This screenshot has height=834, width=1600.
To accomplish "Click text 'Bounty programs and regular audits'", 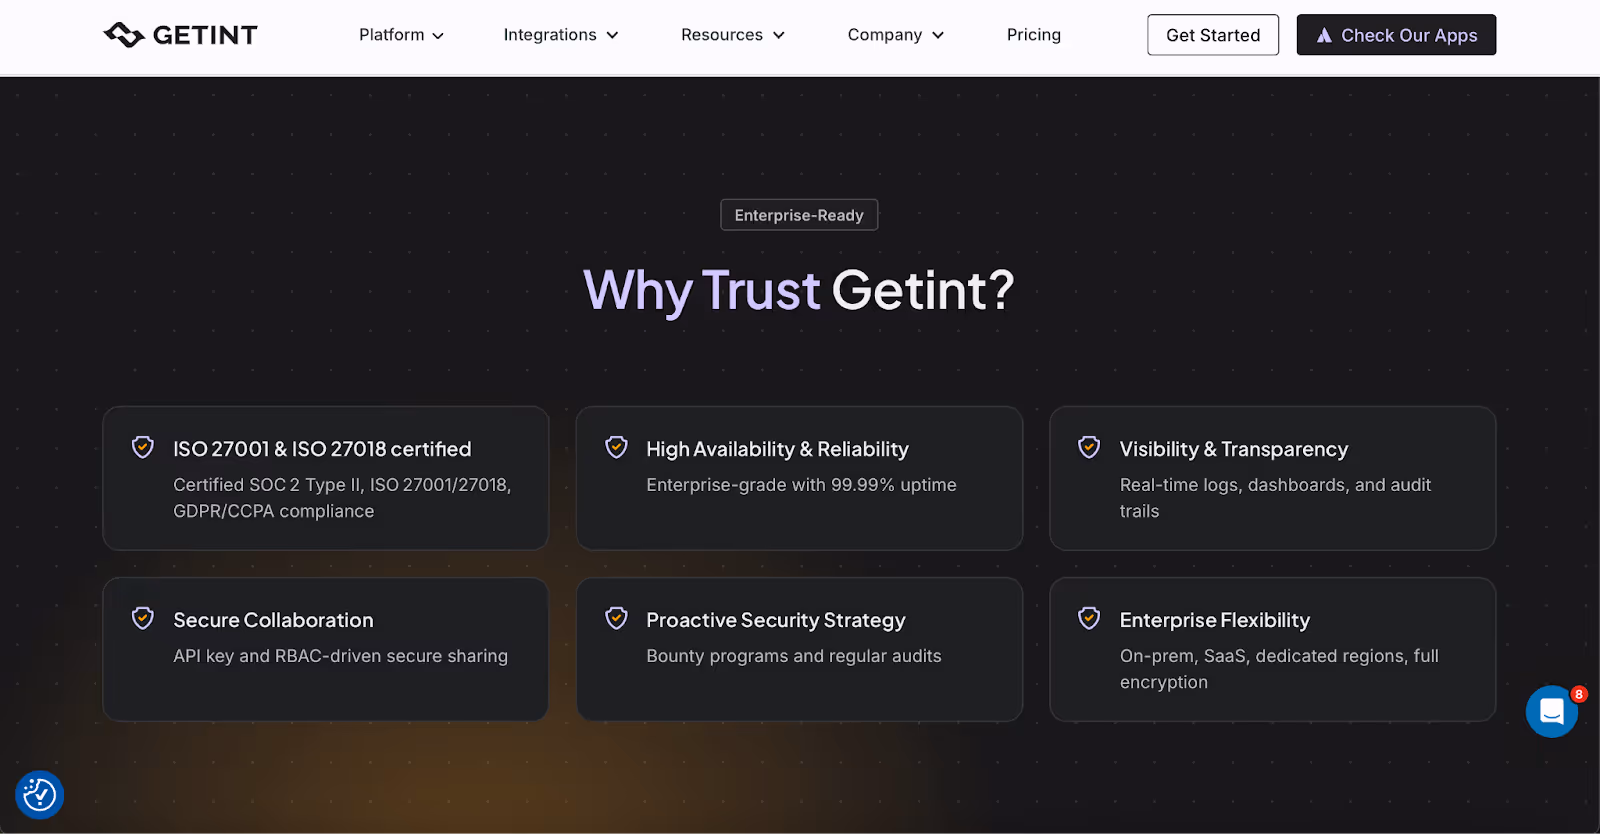I will pos(794,656).
